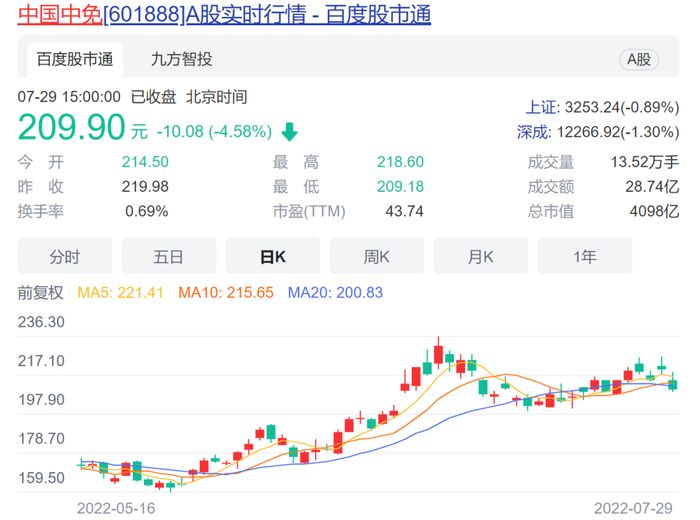The image size is (700, 520).
Task: Click the 最高 value 218.60
Action: [x=400, y=162]
